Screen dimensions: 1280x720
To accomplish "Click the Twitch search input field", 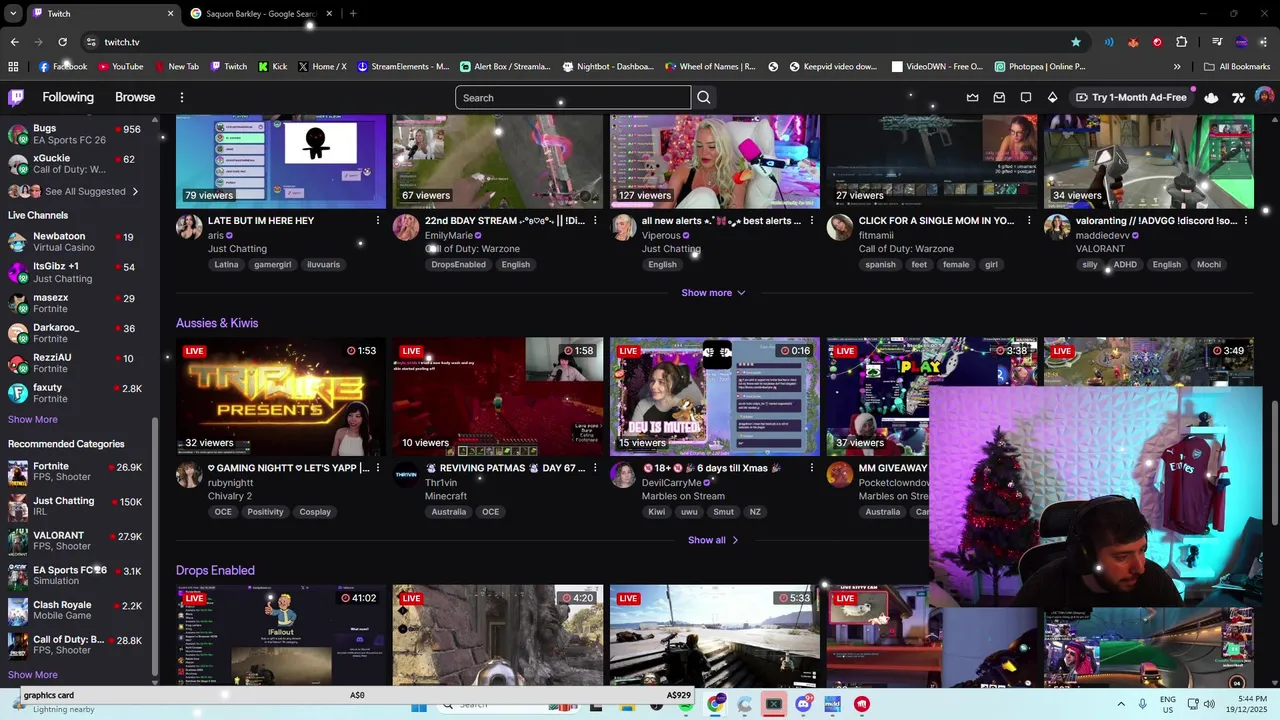I will pos(573,97).
